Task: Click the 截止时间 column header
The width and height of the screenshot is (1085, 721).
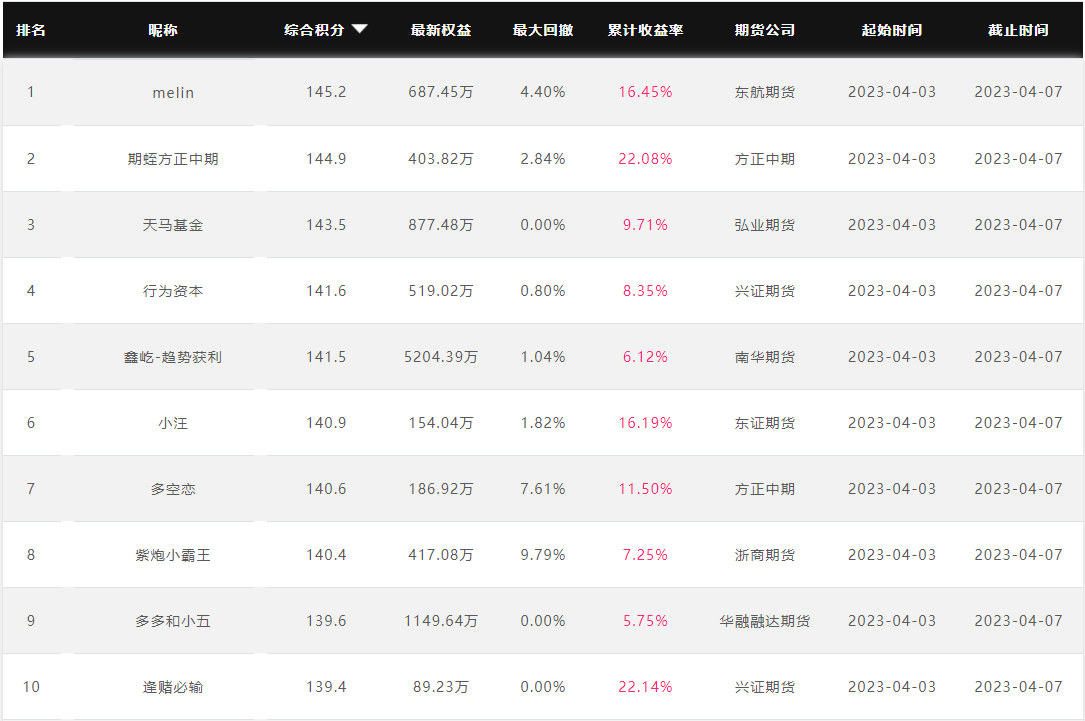Action: click(x=1018, y=30)
